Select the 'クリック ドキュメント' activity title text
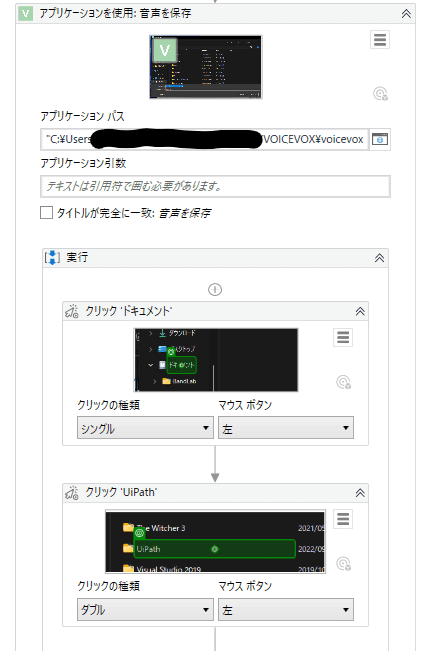 pyautogui.click(x=129, y=311)
